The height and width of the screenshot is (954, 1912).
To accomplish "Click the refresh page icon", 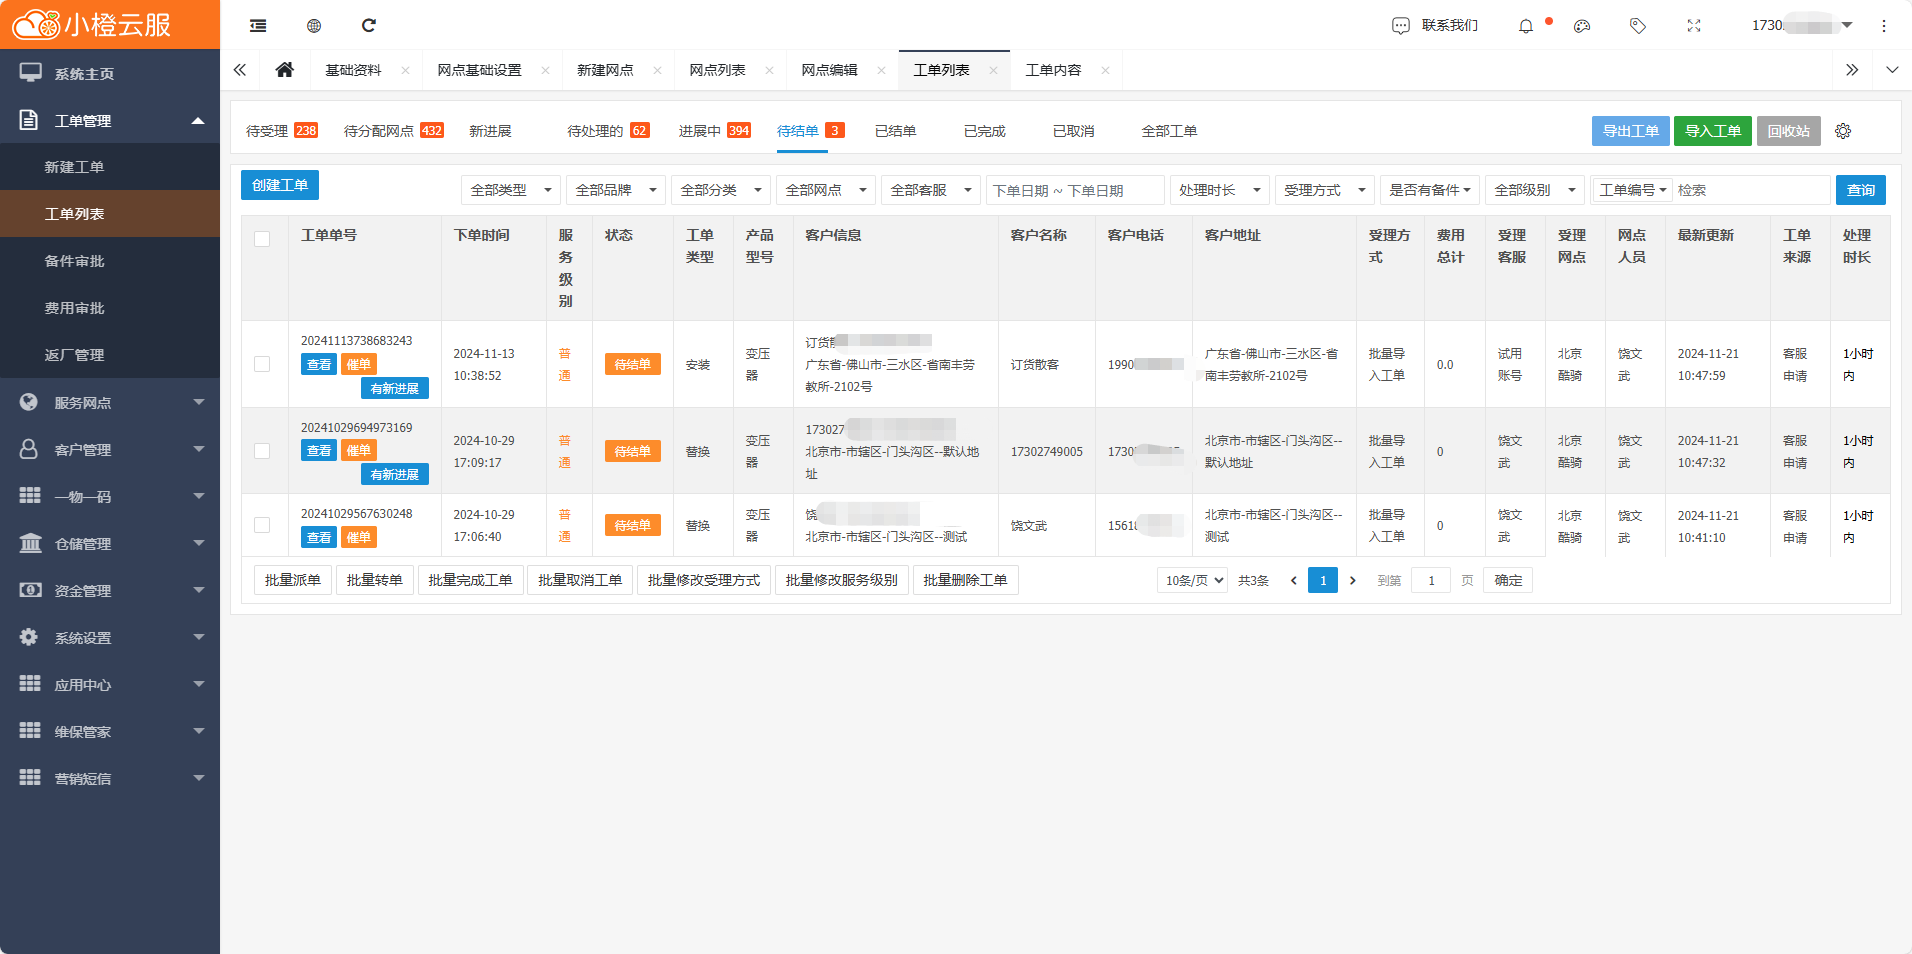I will tap(369, 25).
